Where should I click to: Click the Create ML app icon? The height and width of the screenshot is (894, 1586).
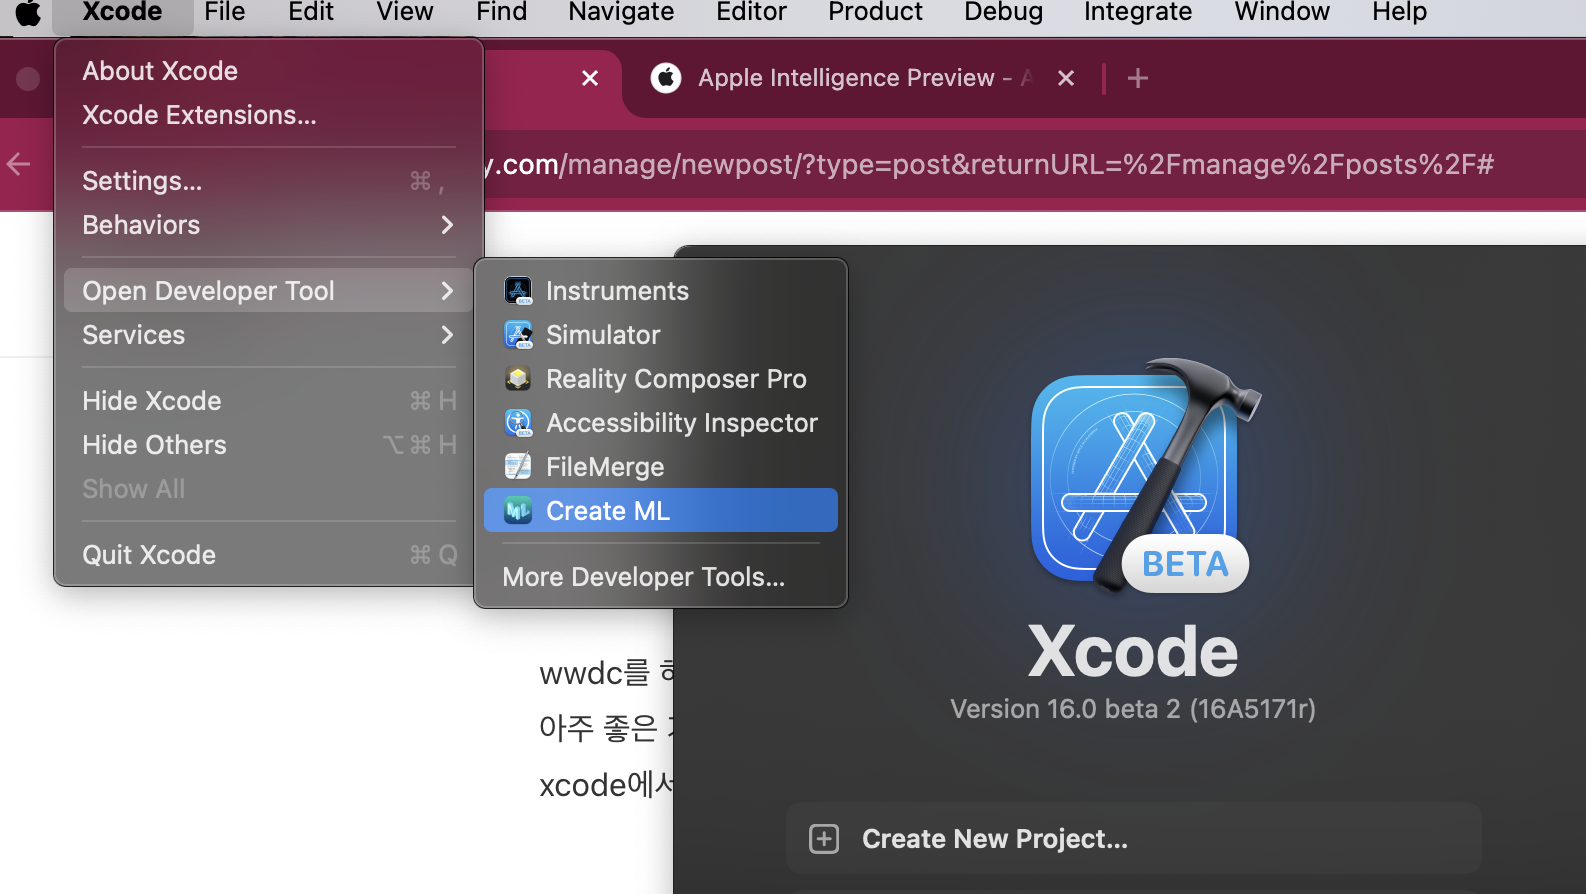click(x=518, y=511)
